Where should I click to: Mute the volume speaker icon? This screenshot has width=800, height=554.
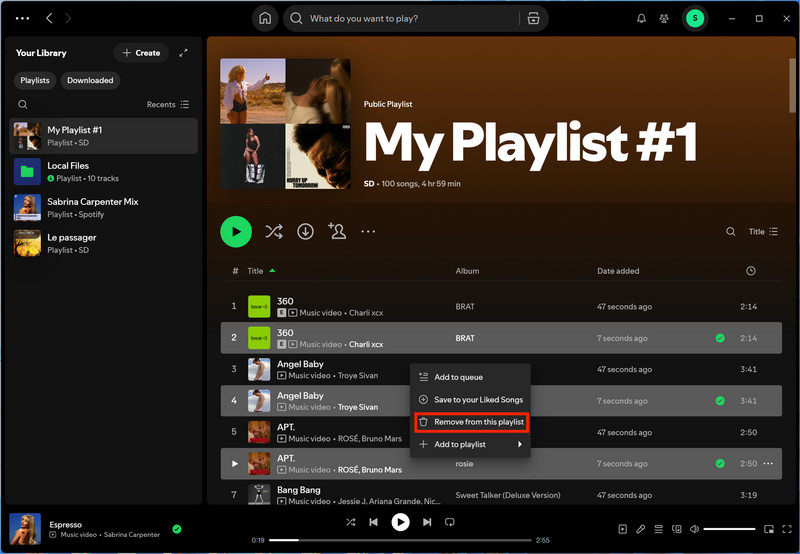(694, 529)
